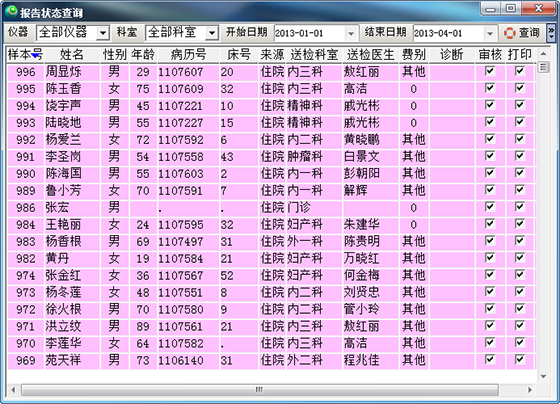Click the horizontal scrollbar thumb

coord(260,390)
